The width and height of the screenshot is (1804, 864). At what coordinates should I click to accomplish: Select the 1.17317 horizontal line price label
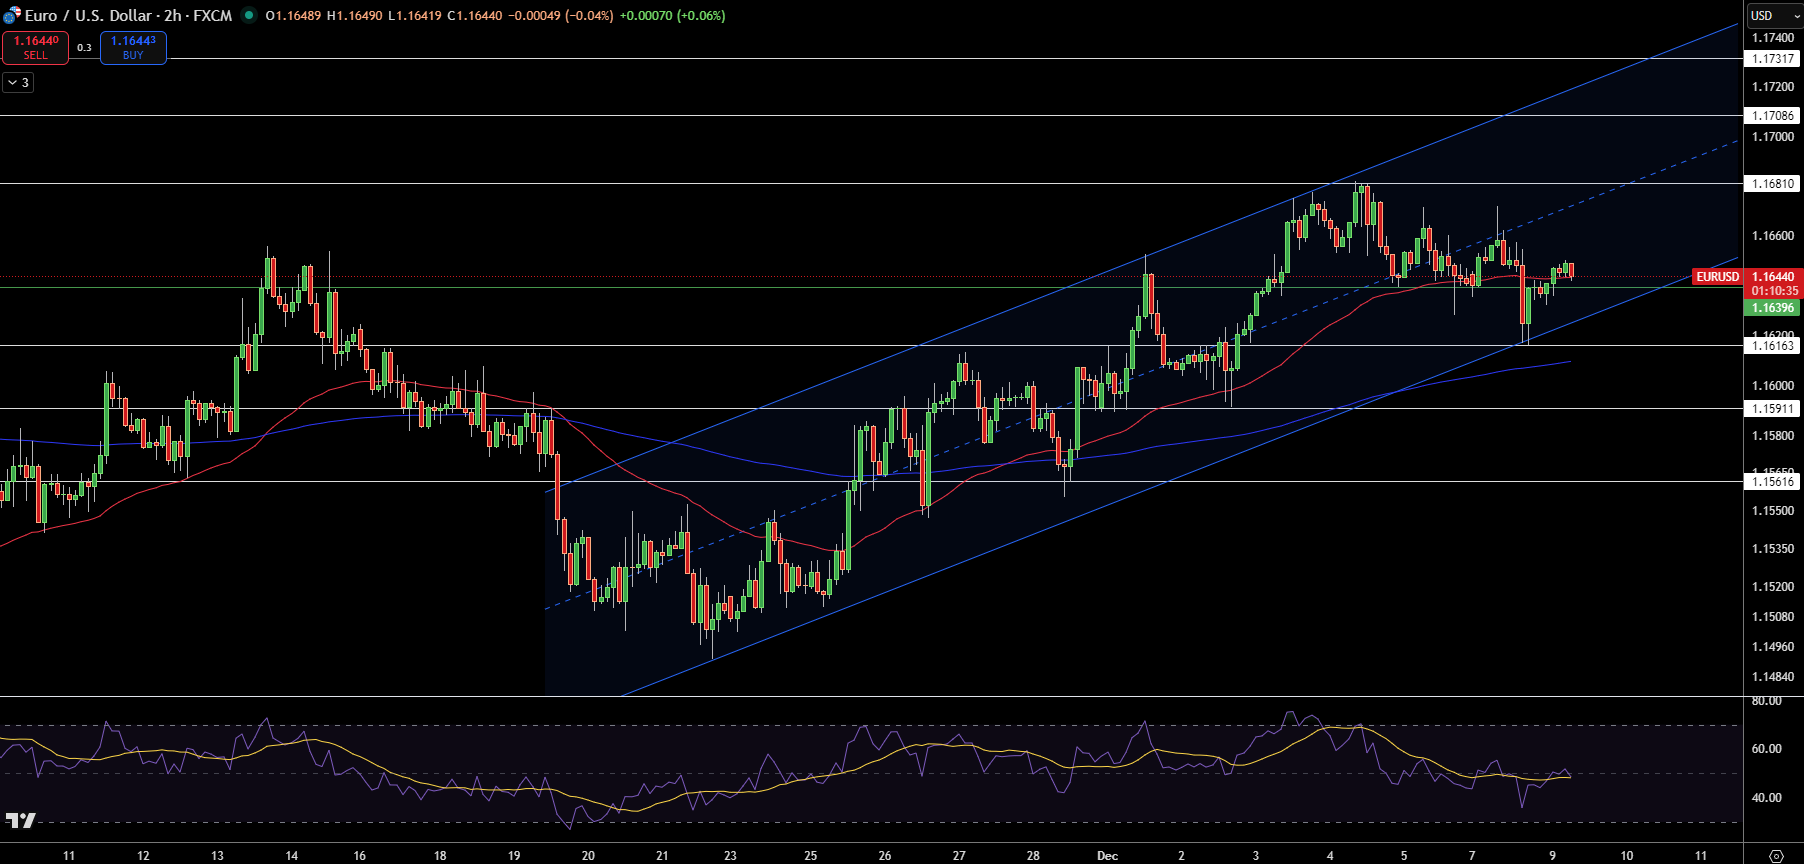1774,59
